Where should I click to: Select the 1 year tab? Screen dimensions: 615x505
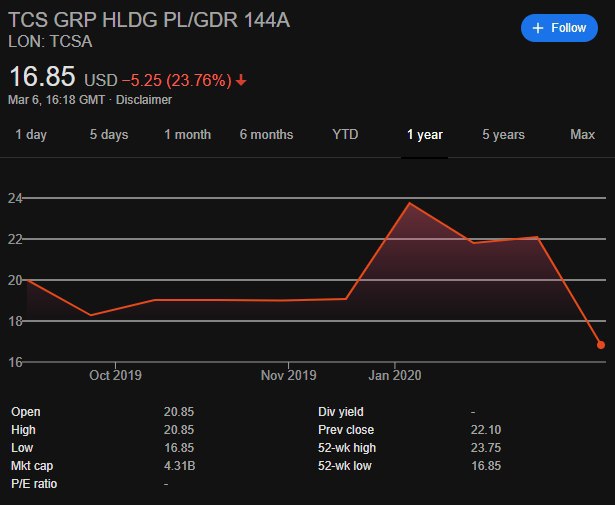pos(425,134)
